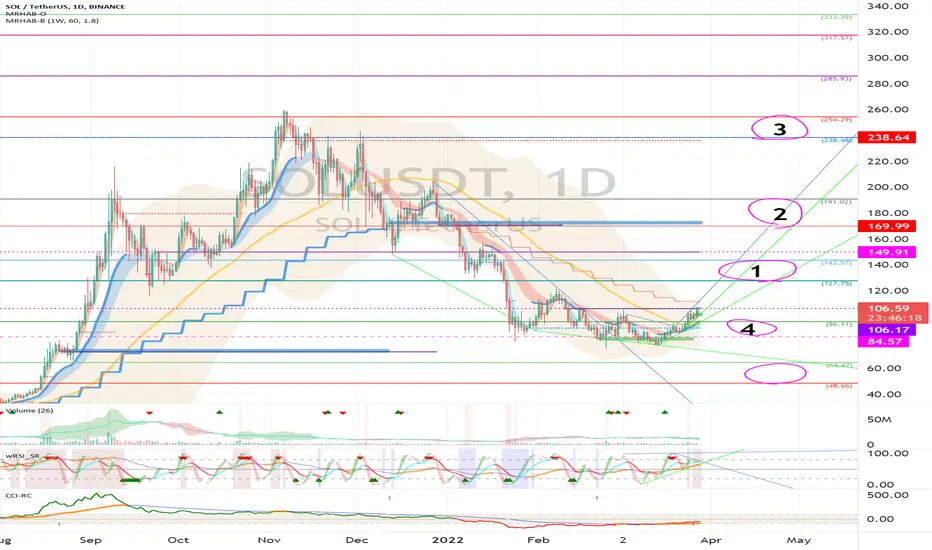Click the (64.47) level label
The image size is (932, 550).
pyautogui.click(x=838, y=365)
